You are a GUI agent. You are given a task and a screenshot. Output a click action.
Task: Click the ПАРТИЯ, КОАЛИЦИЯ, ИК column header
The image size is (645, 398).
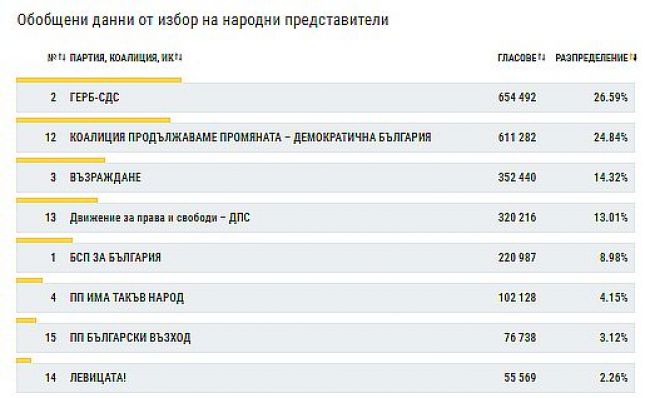tap(122, 58)
